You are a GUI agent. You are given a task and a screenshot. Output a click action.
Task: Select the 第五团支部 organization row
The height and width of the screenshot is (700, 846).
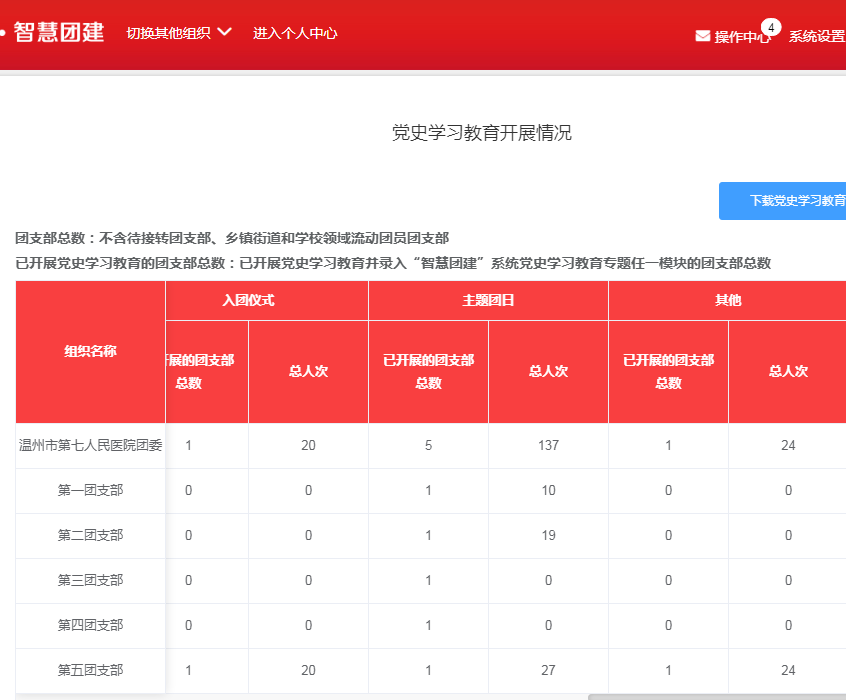(x=90, y=670)
